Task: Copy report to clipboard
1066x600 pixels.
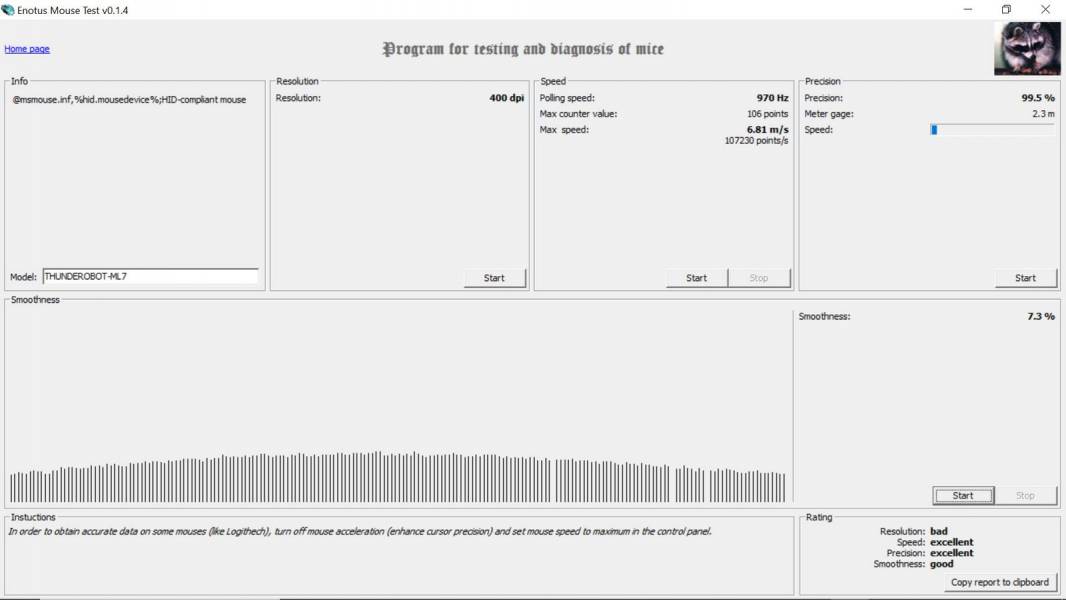Action: pyautogui.click(x=999, y=582)
